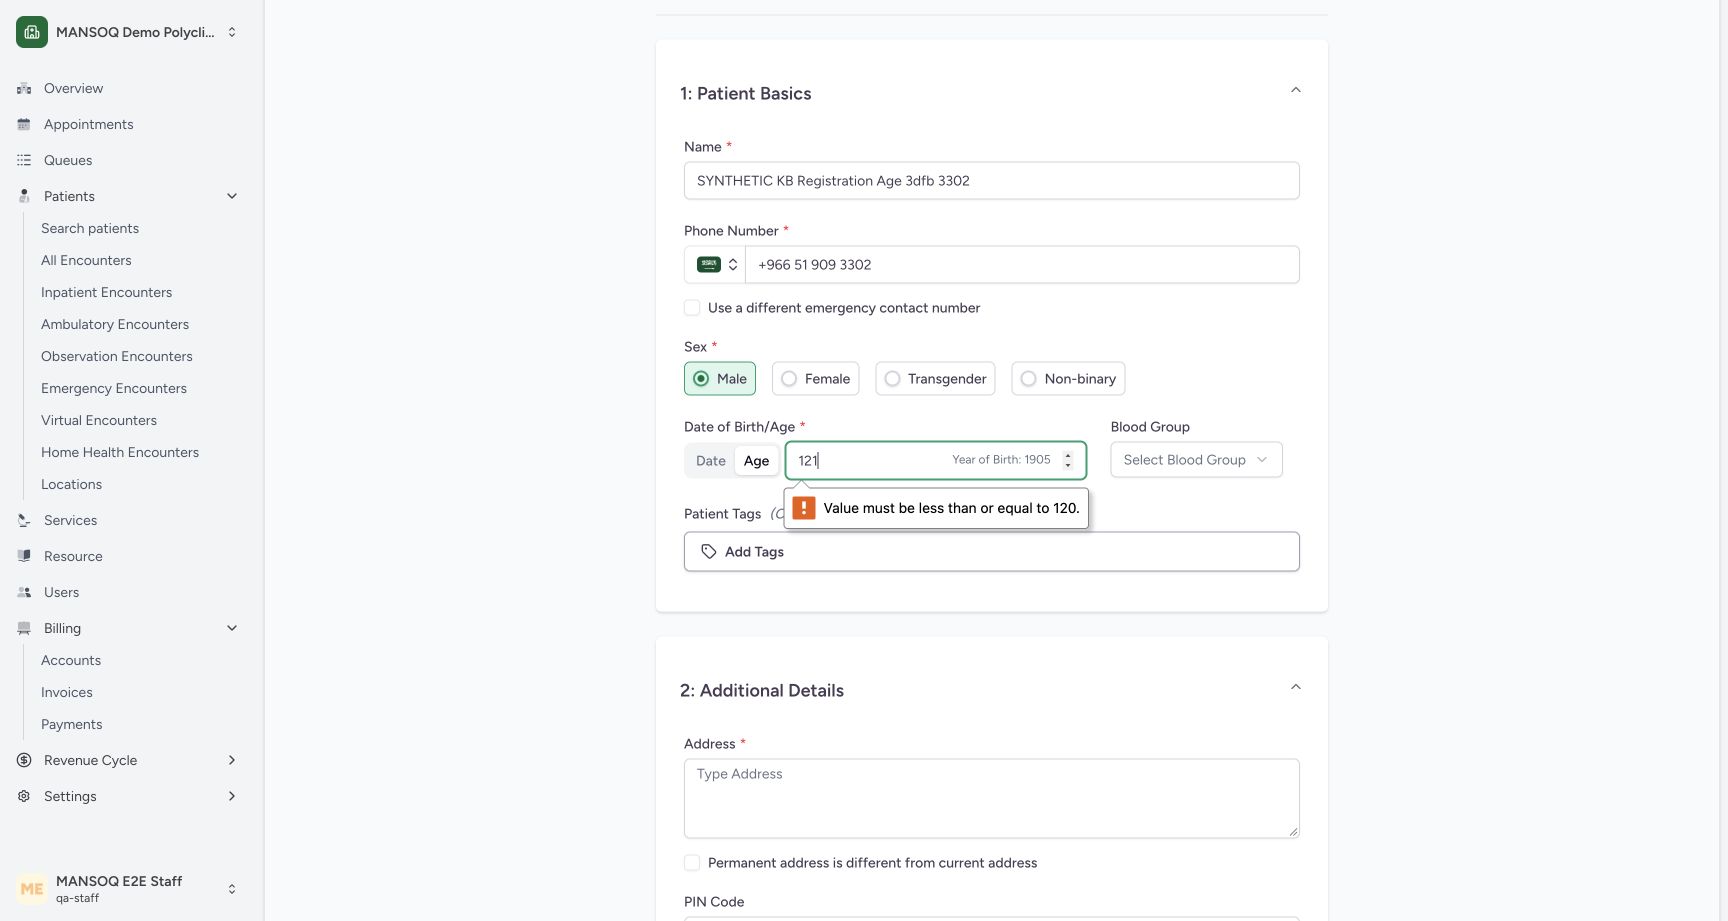Open Search patients in sidebar

(x=90, y=228)
